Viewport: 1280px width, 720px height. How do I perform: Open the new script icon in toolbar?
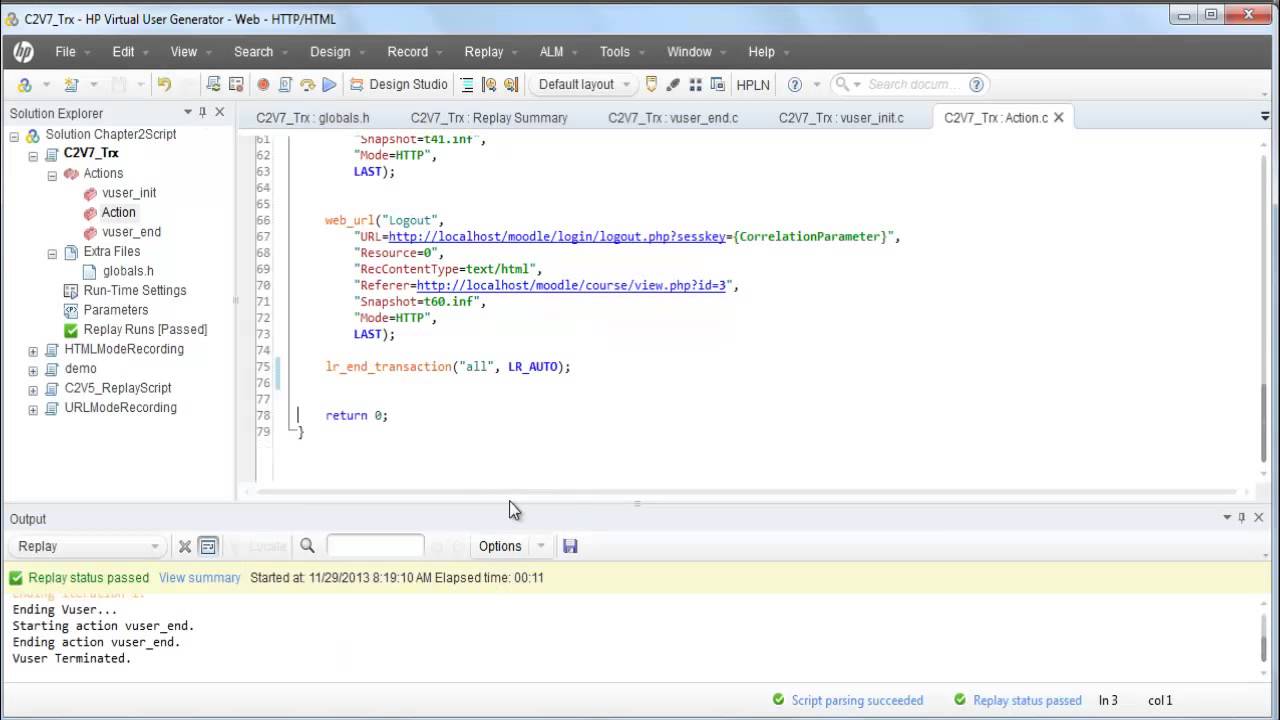pyautogui.click(x=71, y=85)
